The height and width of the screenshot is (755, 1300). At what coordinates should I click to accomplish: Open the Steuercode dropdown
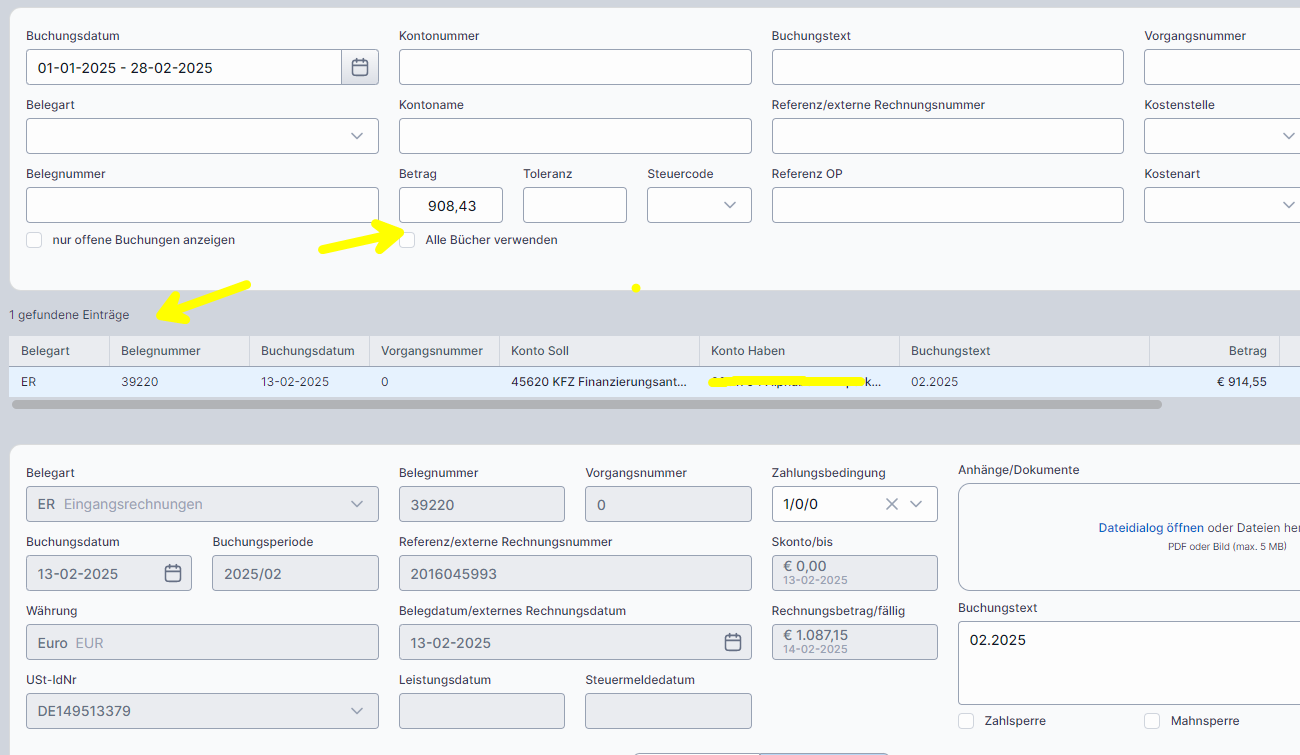point(729,205)
